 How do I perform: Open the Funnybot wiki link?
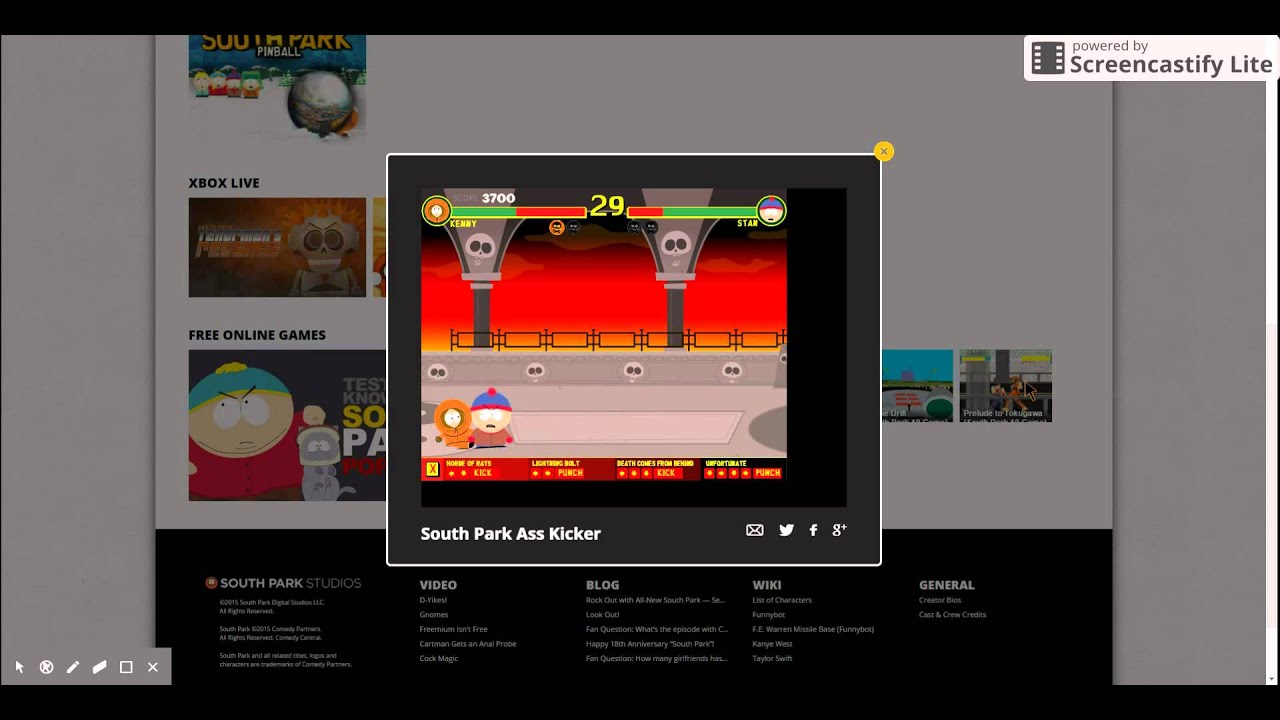tap(769, 615)
